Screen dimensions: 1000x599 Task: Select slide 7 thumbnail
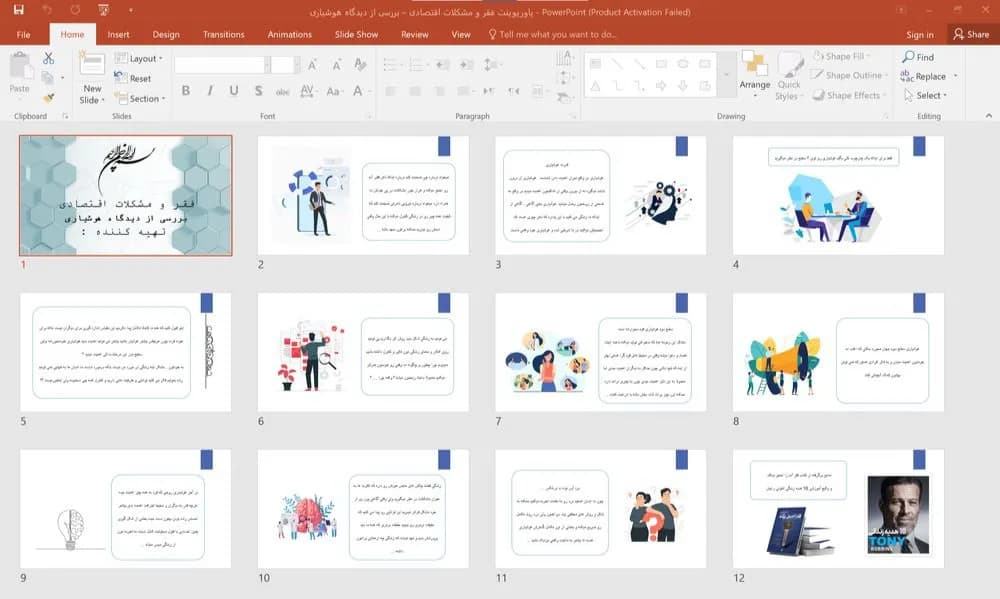601,352
